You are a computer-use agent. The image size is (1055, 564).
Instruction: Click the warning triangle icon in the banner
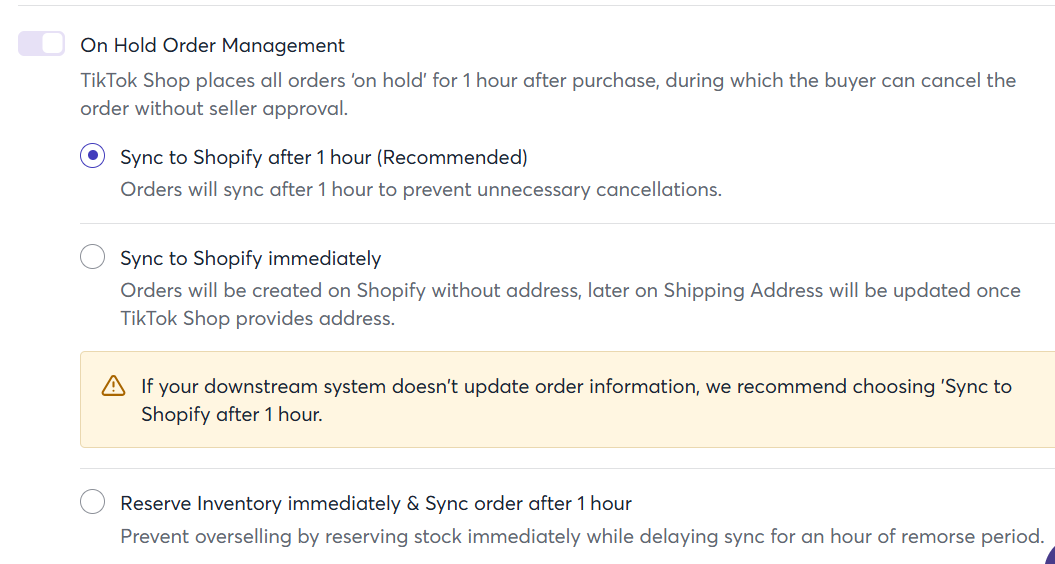pos(113,386)
